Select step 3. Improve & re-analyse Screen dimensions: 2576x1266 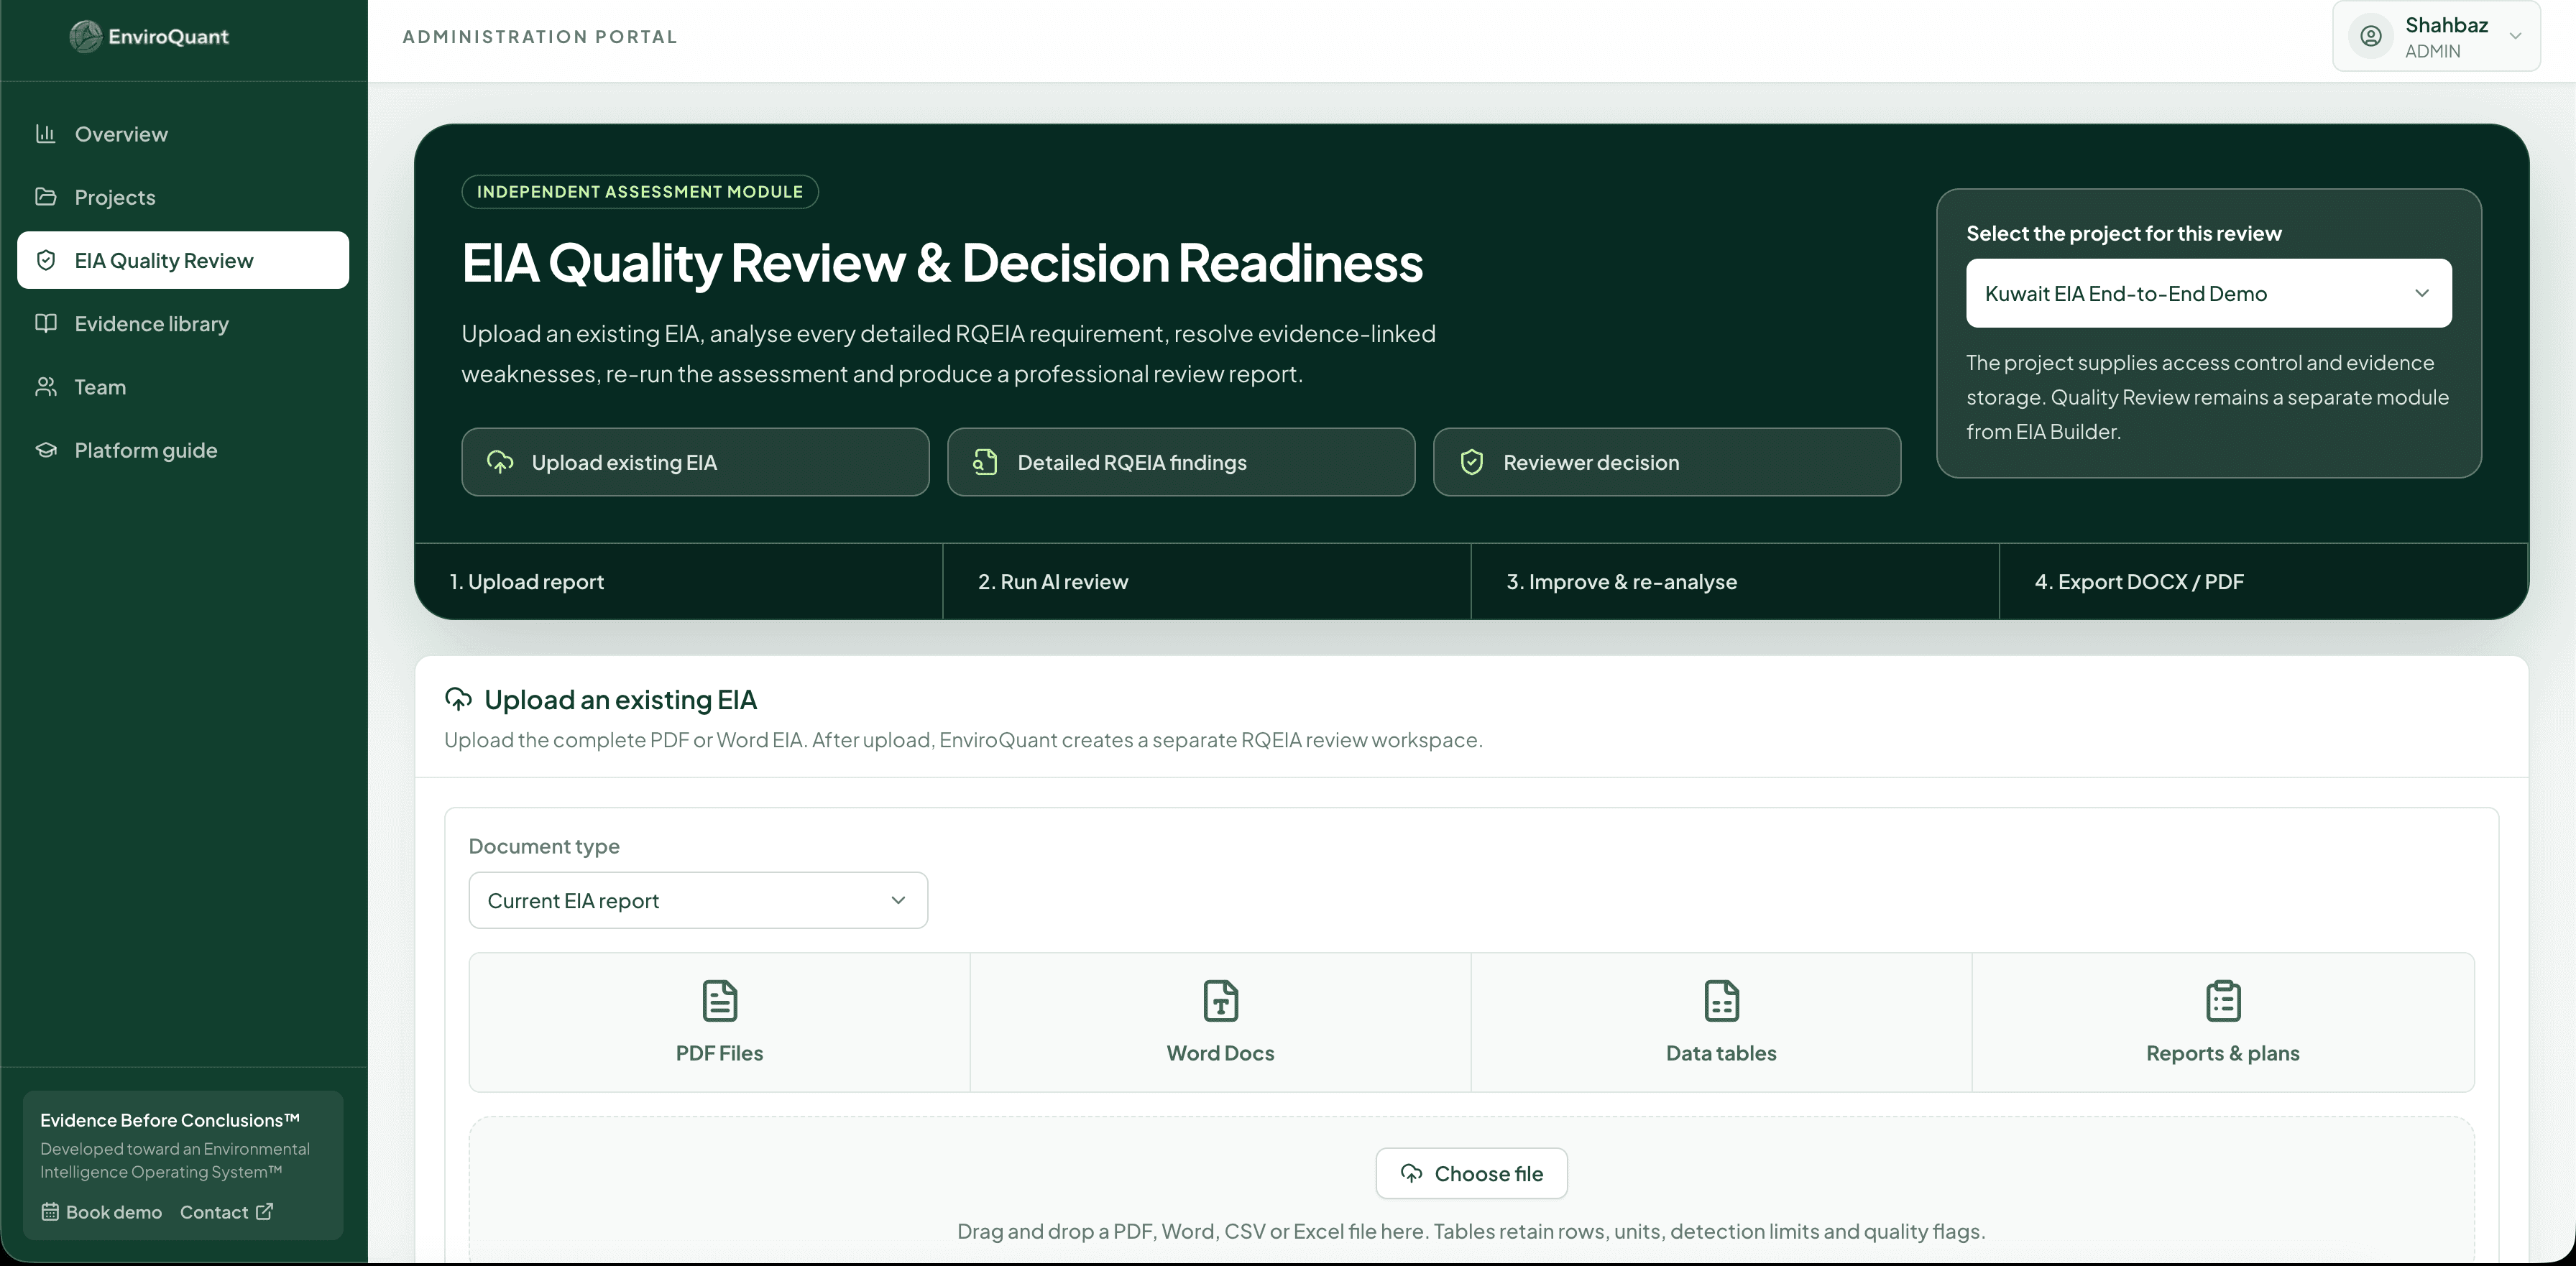tap(1735, 581)
